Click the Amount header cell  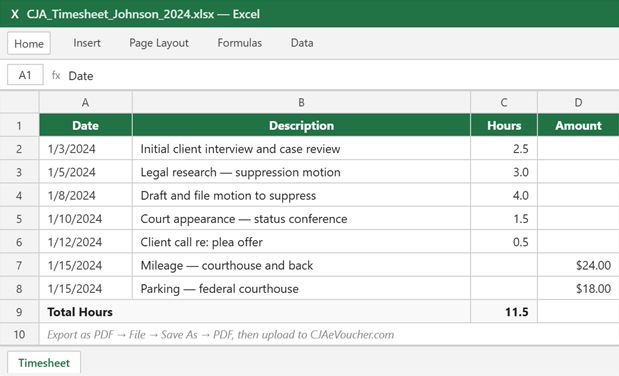[x=578, y=125]
